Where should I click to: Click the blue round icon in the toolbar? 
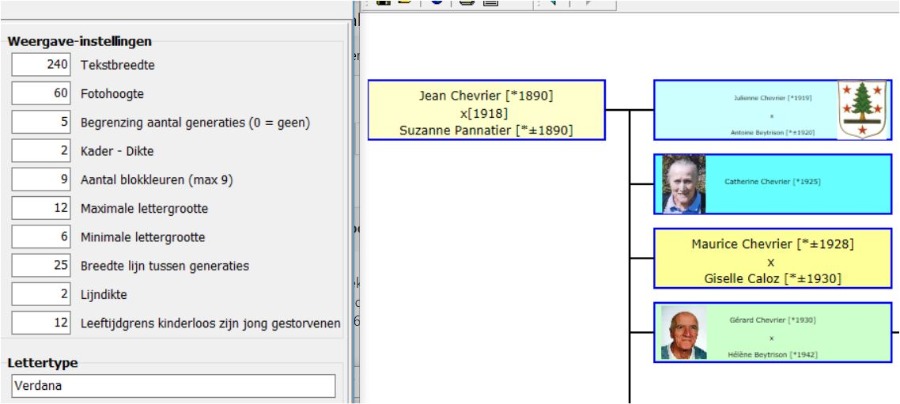tap(437, 3)
